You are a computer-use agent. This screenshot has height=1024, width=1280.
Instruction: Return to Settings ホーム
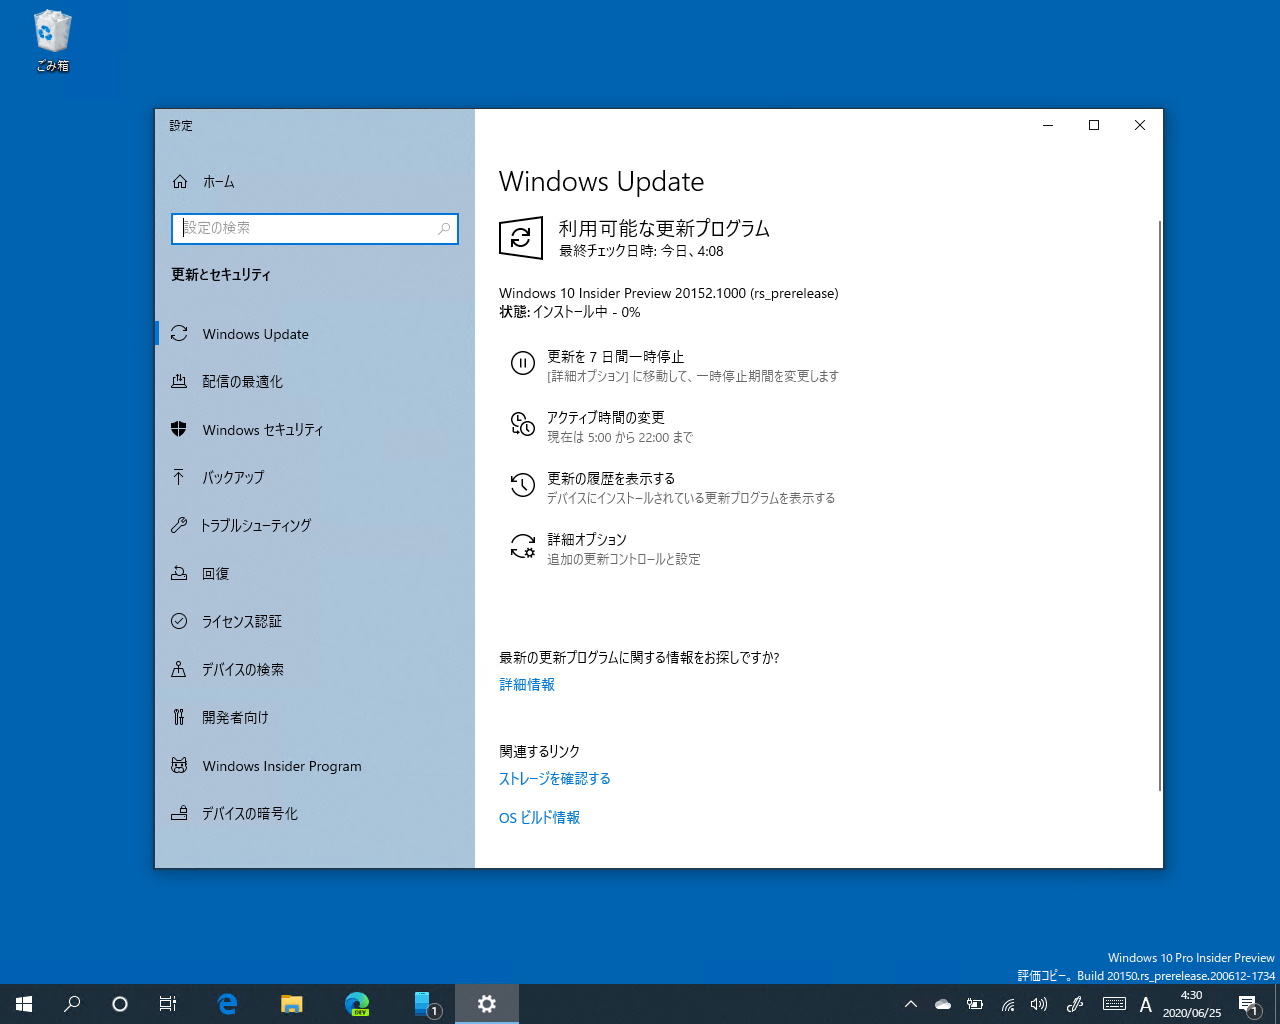pos(219,181)
